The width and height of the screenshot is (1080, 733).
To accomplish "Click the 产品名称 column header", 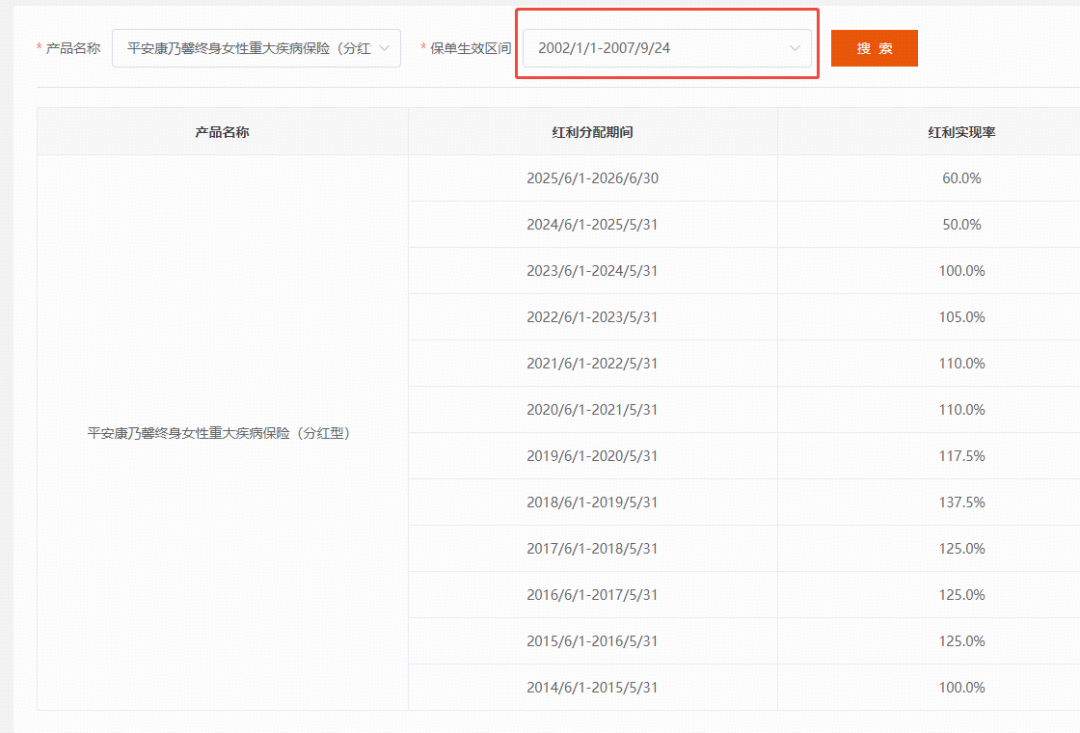I will 222,132.
